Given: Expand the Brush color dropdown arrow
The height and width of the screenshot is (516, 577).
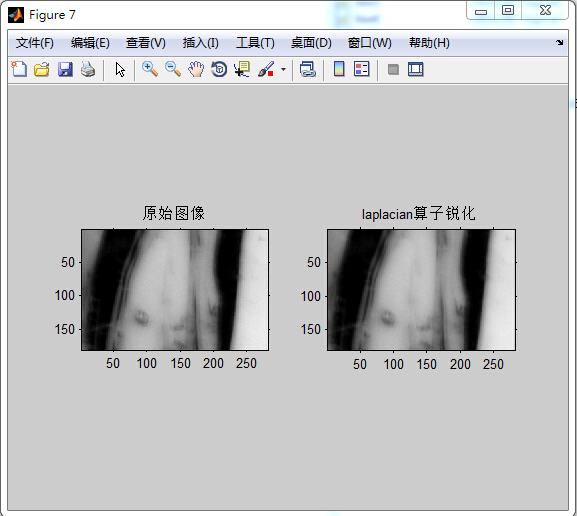Looking at the screenshot, I should (283, 69).
